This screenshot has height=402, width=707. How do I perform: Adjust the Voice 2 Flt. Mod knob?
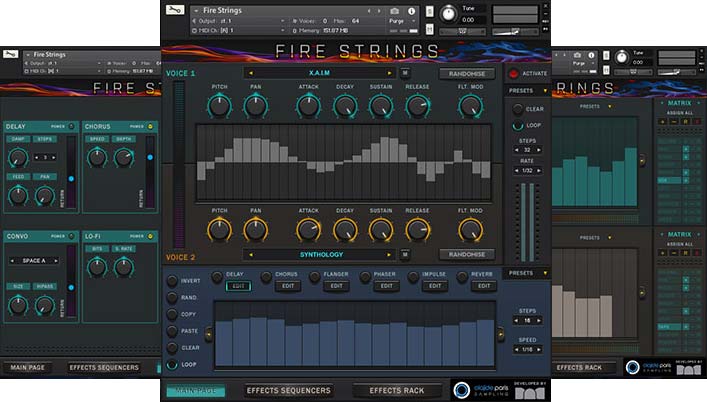click(x=470, y=230)
